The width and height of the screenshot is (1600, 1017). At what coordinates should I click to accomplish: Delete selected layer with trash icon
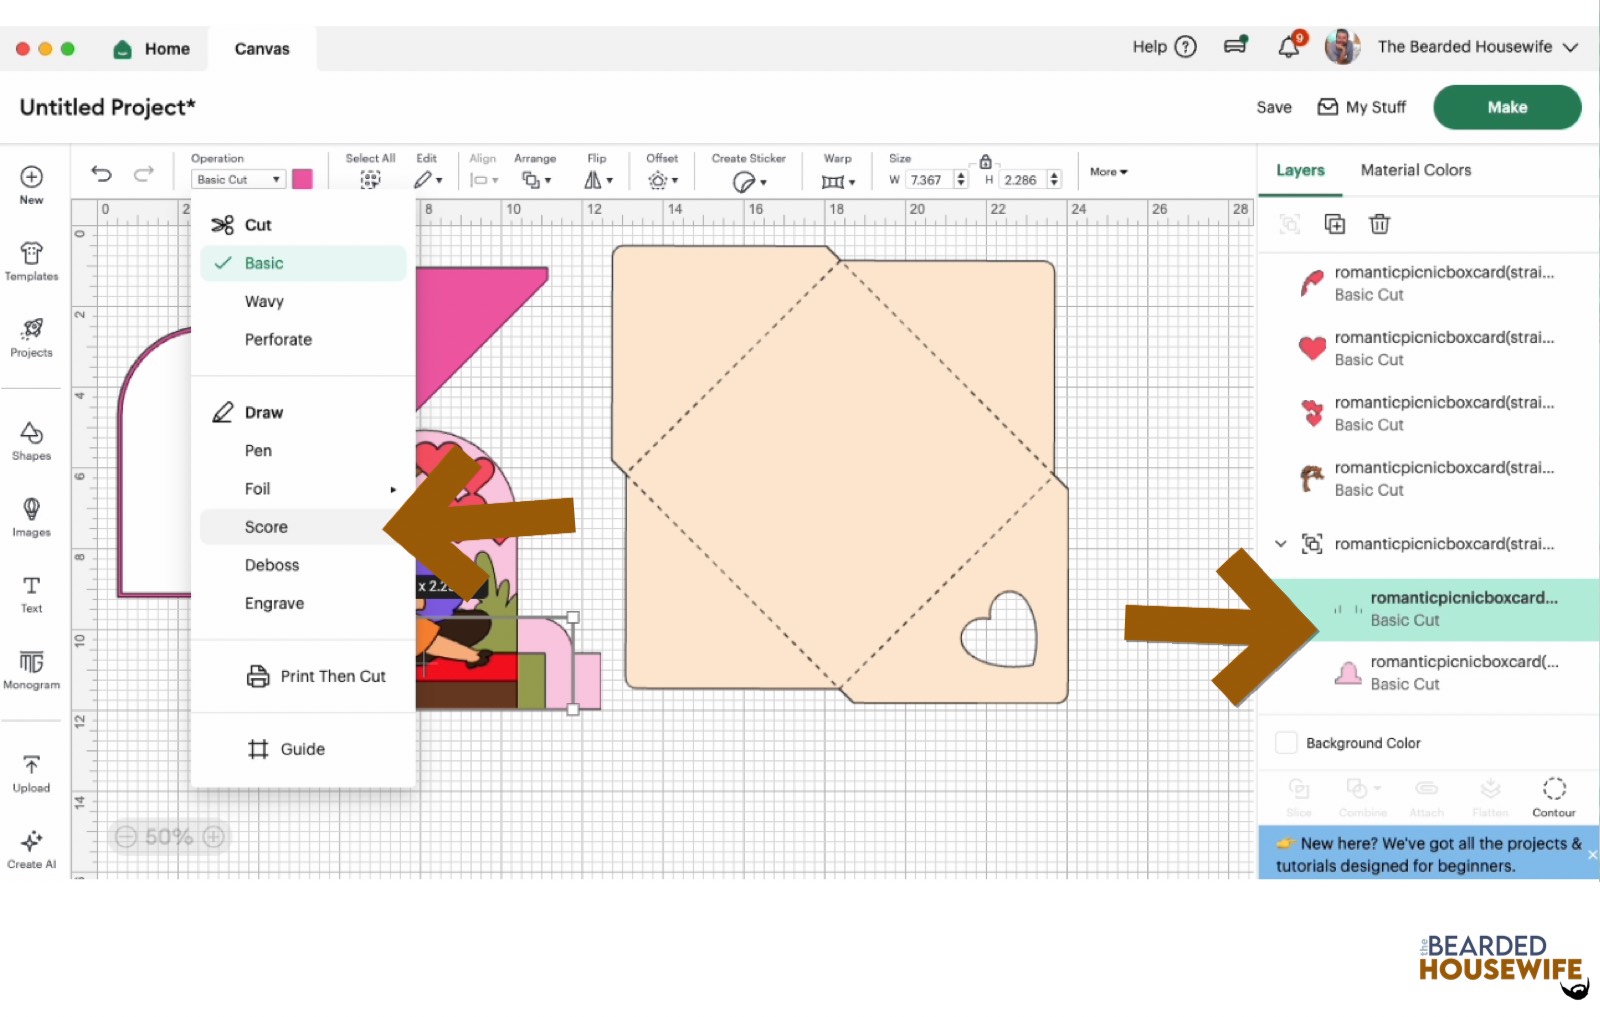point(1379,224)
